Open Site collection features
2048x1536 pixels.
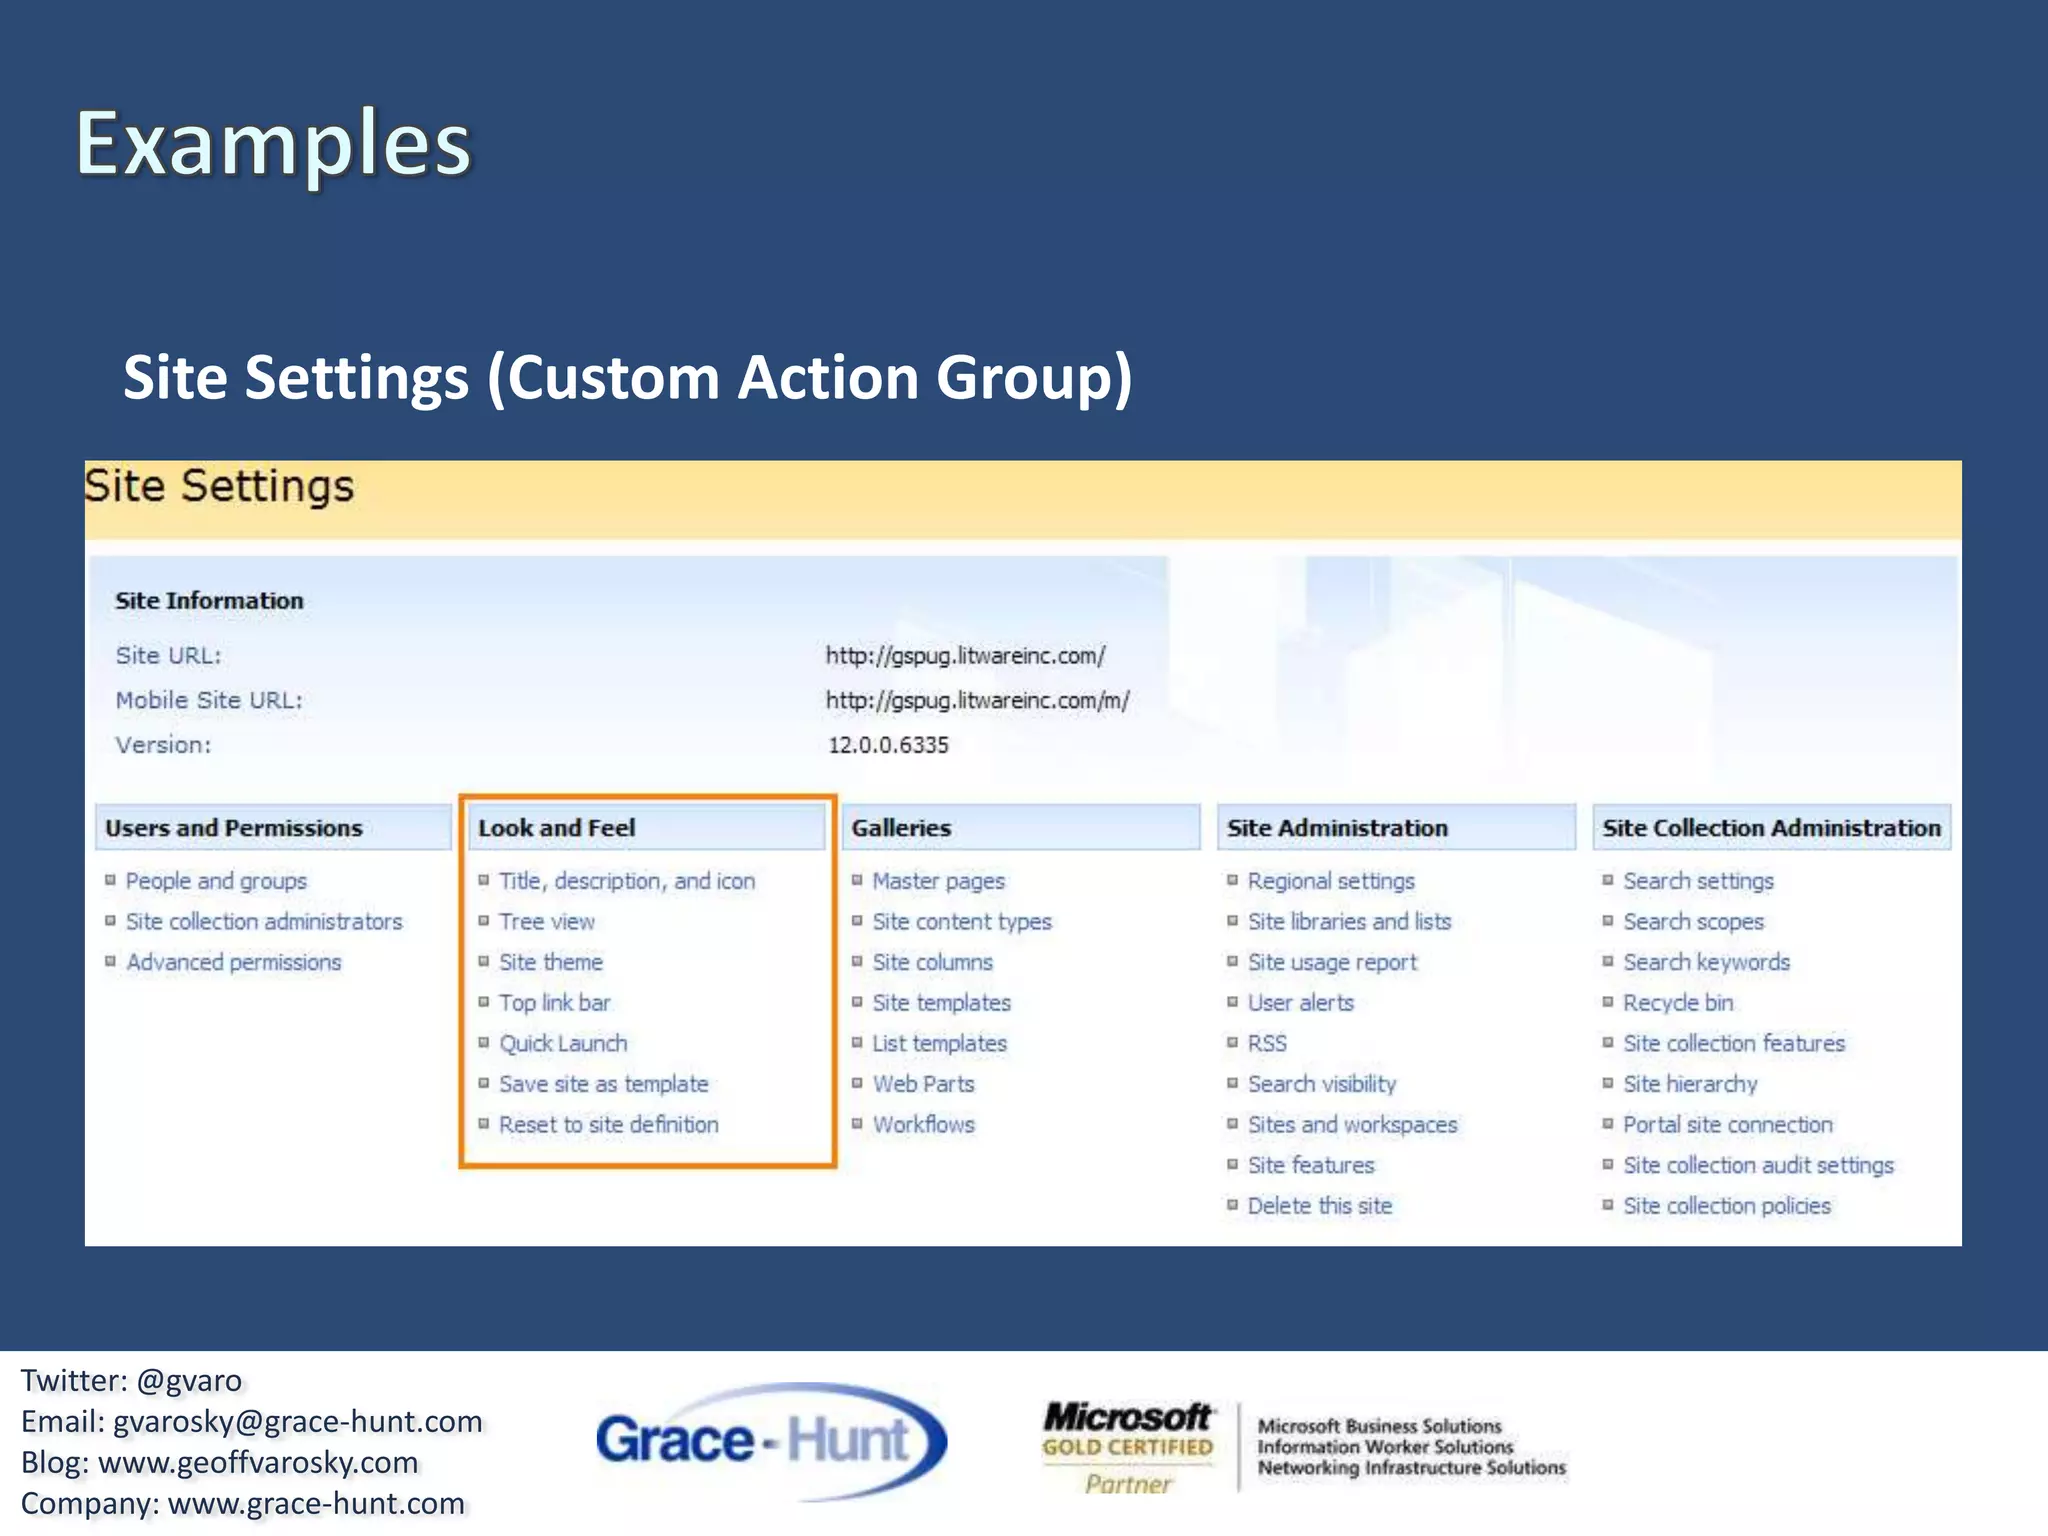pos(1734,1043)
